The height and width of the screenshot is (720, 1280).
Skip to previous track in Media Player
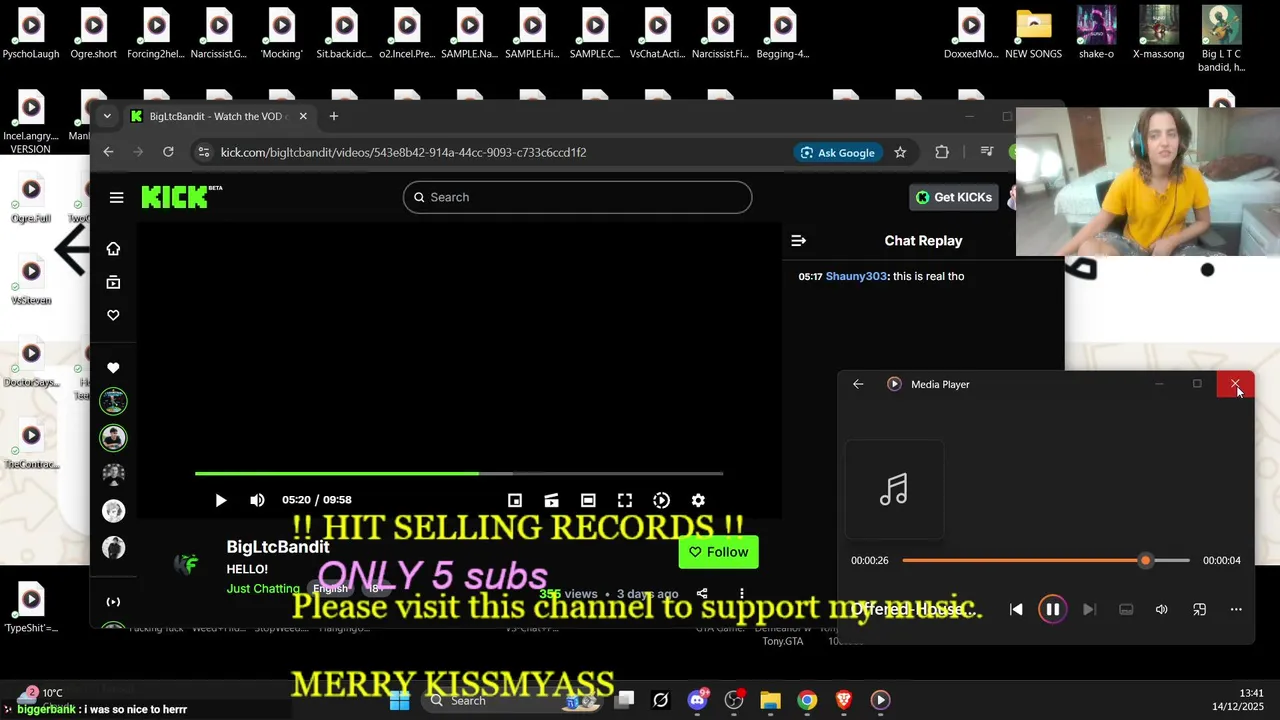point(1016,609)
